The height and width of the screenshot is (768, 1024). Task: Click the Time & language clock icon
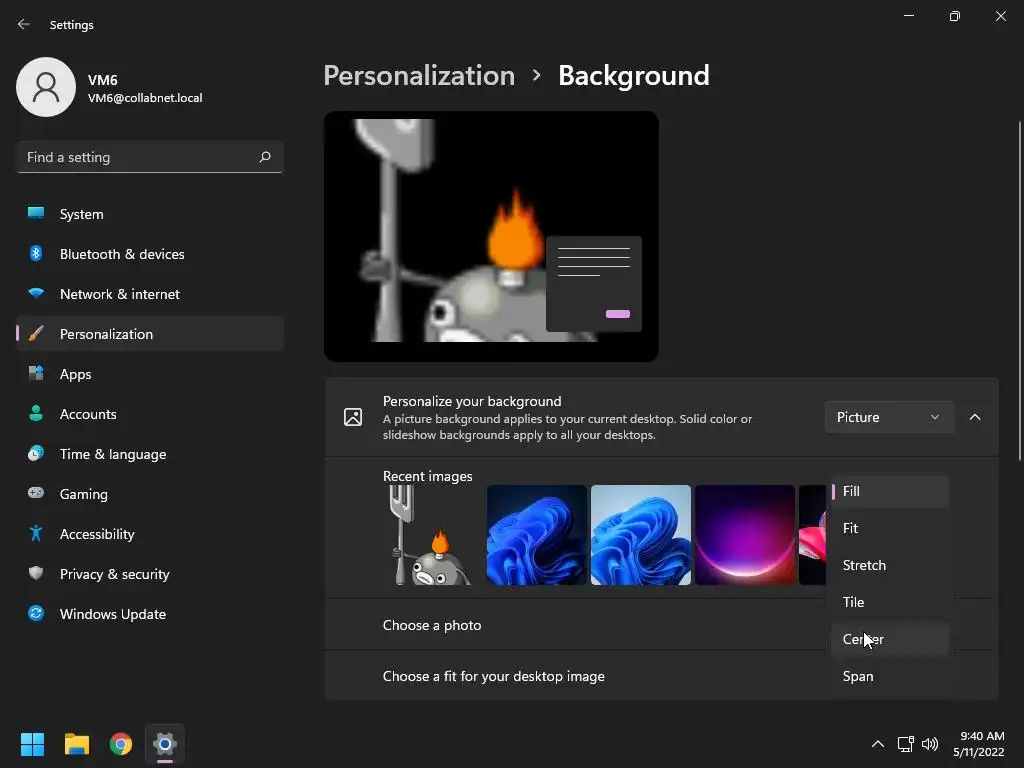36,453
